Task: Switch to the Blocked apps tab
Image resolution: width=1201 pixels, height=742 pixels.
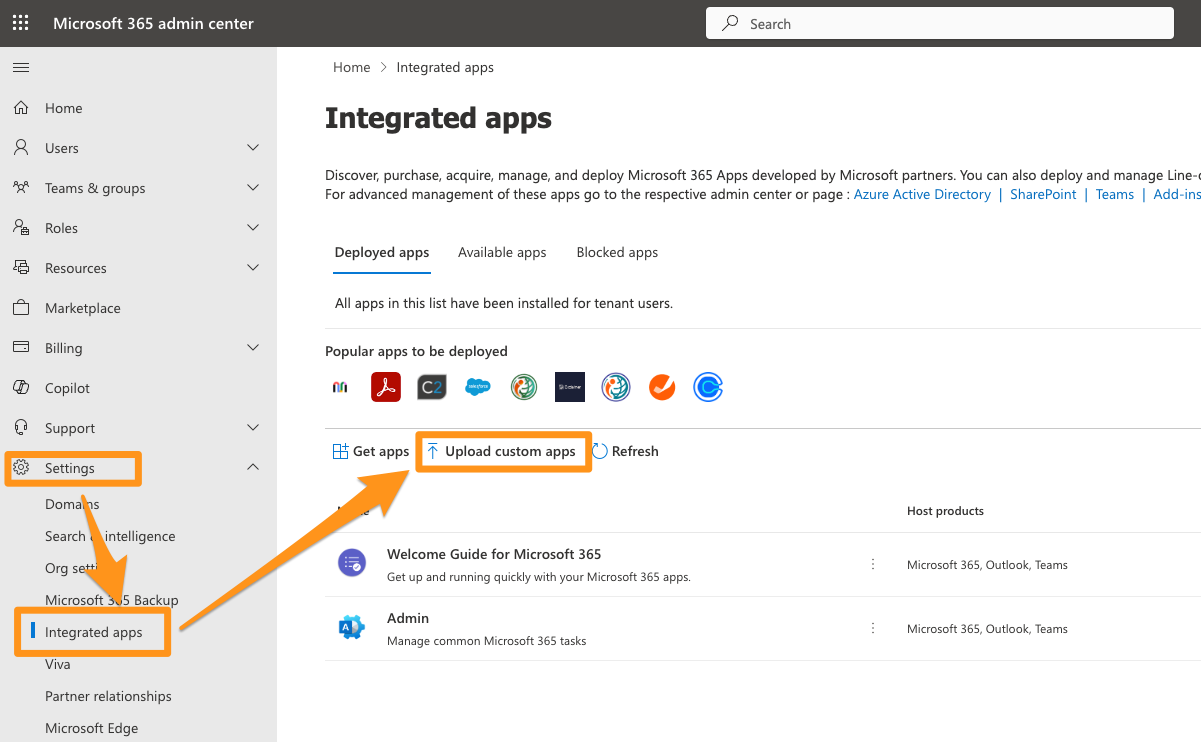Action: (617, 252)
